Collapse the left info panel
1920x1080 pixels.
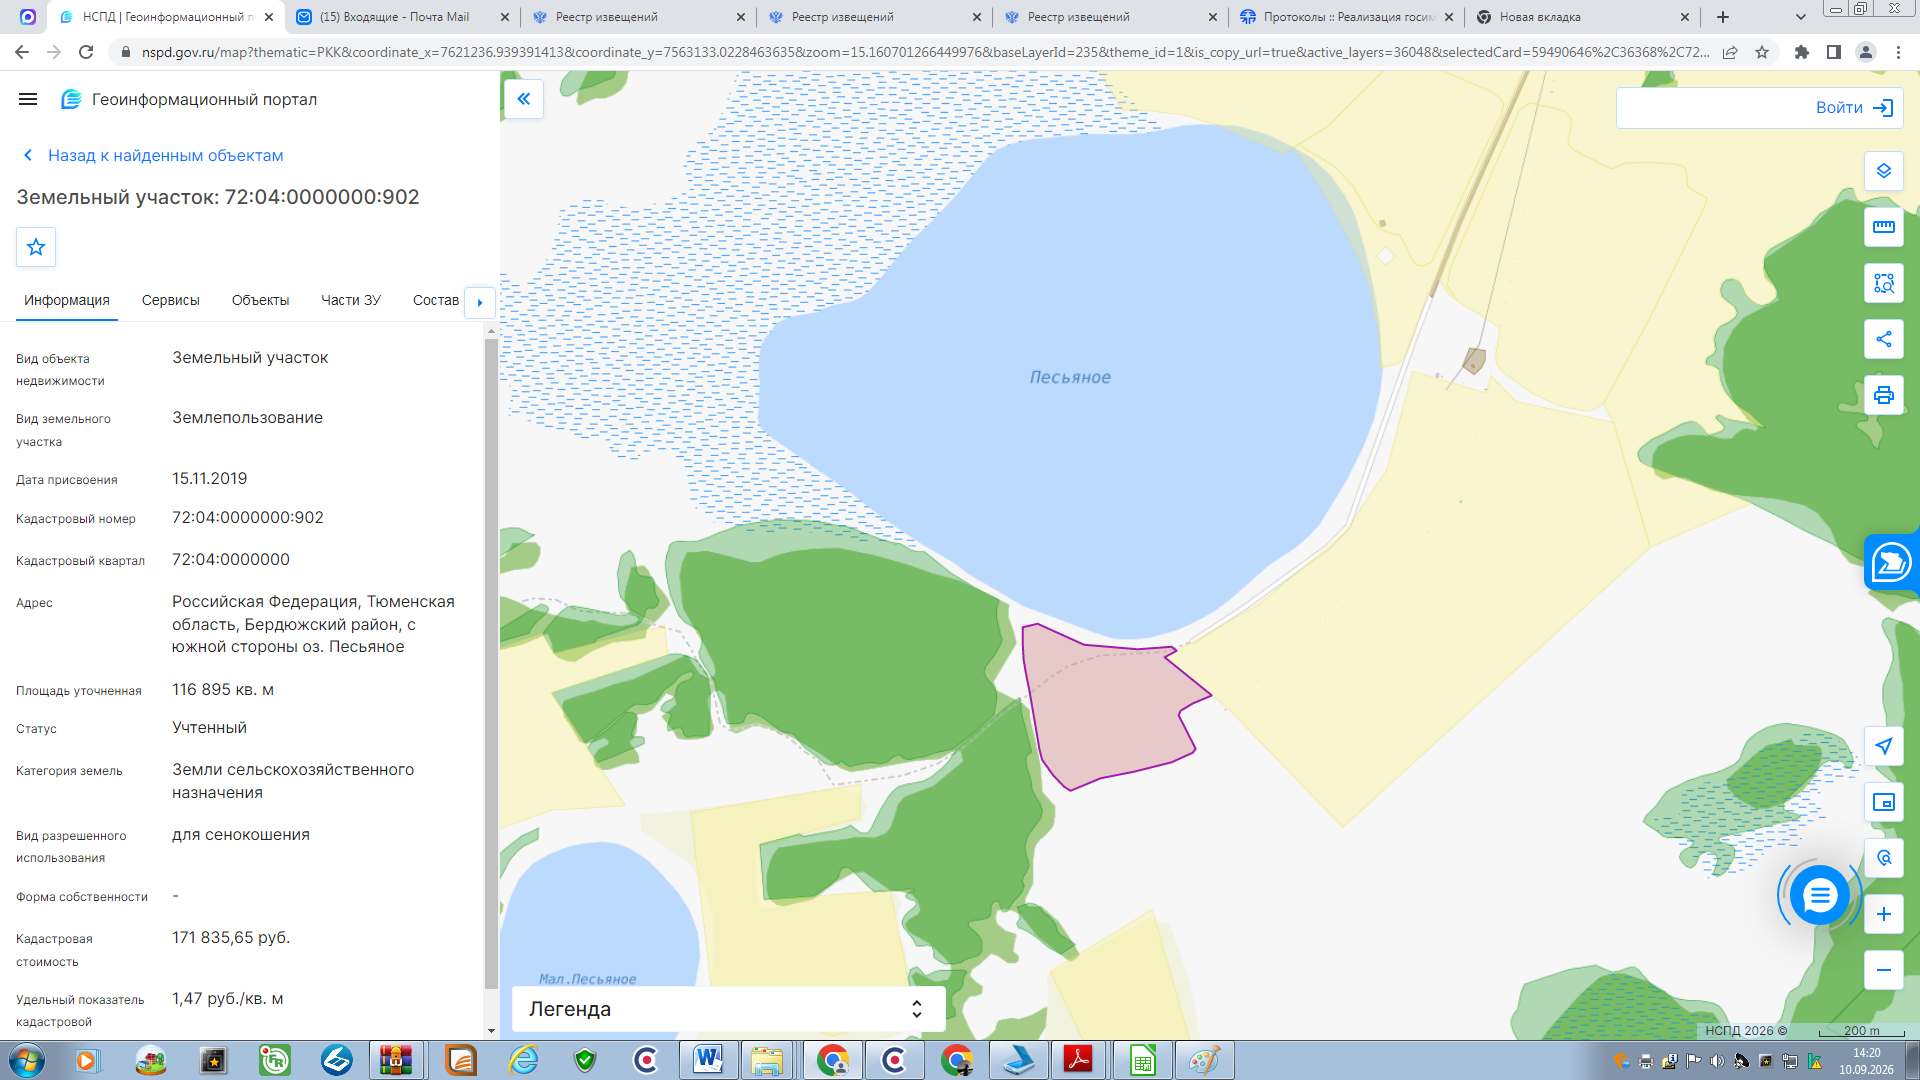(524, 99)
